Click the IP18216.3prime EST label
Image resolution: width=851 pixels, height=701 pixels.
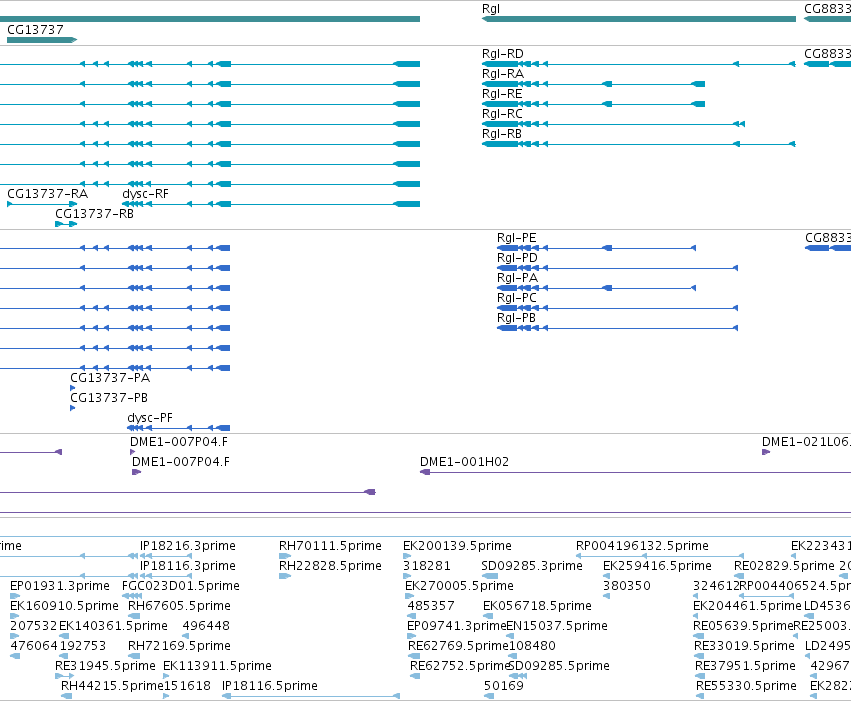tap(188, 546)
